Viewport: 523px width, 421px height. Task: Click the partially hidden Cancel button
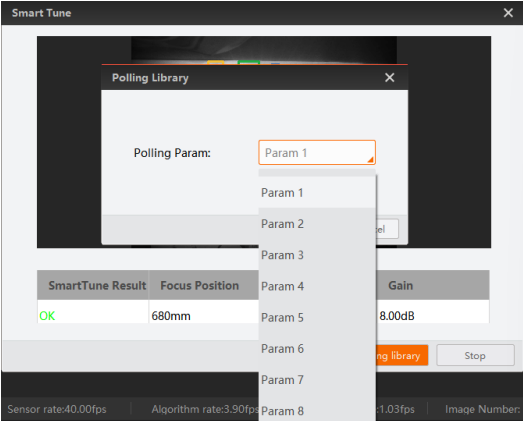[387, 229]
